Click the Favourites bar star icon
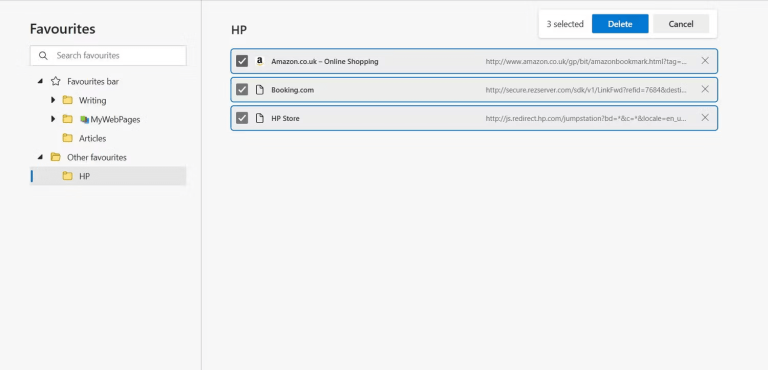 click(55, 81)
